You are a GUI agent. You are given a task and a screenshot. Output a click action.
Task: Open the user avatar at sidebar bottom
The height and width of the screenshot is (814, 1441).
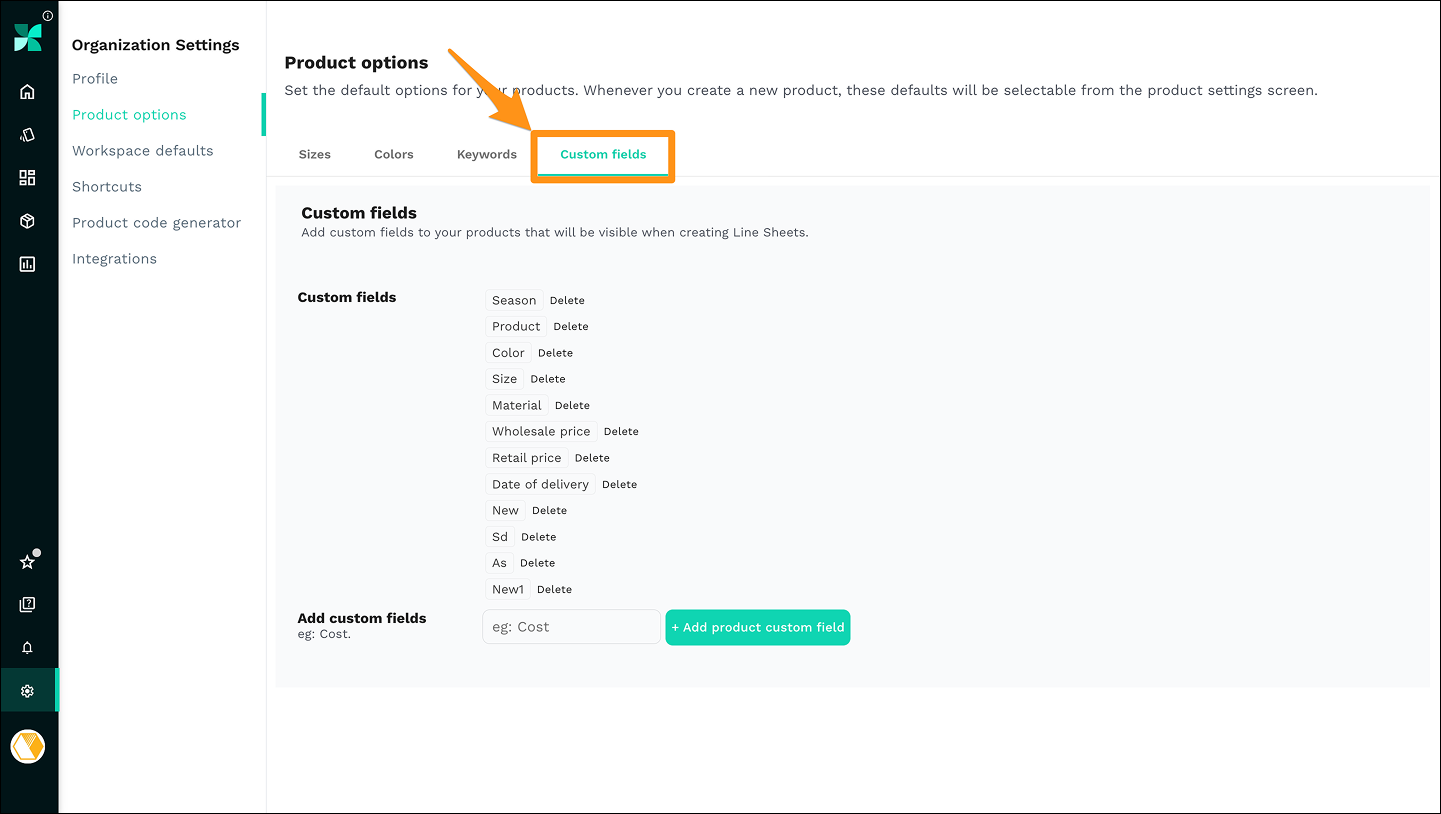click(x=28, y=747)
